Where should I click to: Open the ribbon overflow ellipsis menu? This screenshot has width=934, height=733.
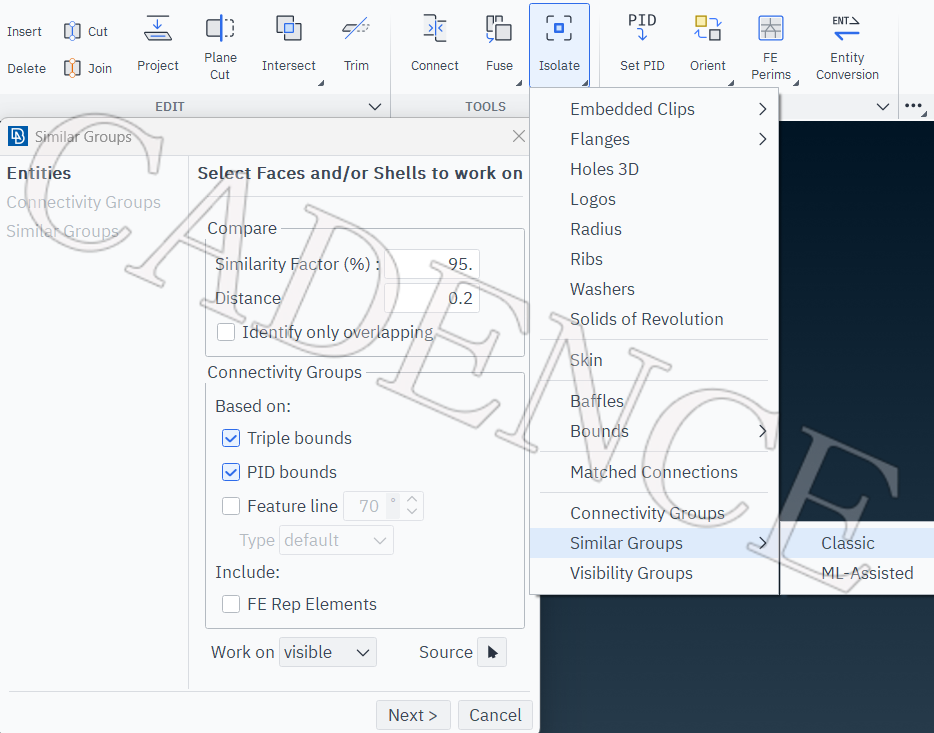pyautogui.click(x=914, y=106)
